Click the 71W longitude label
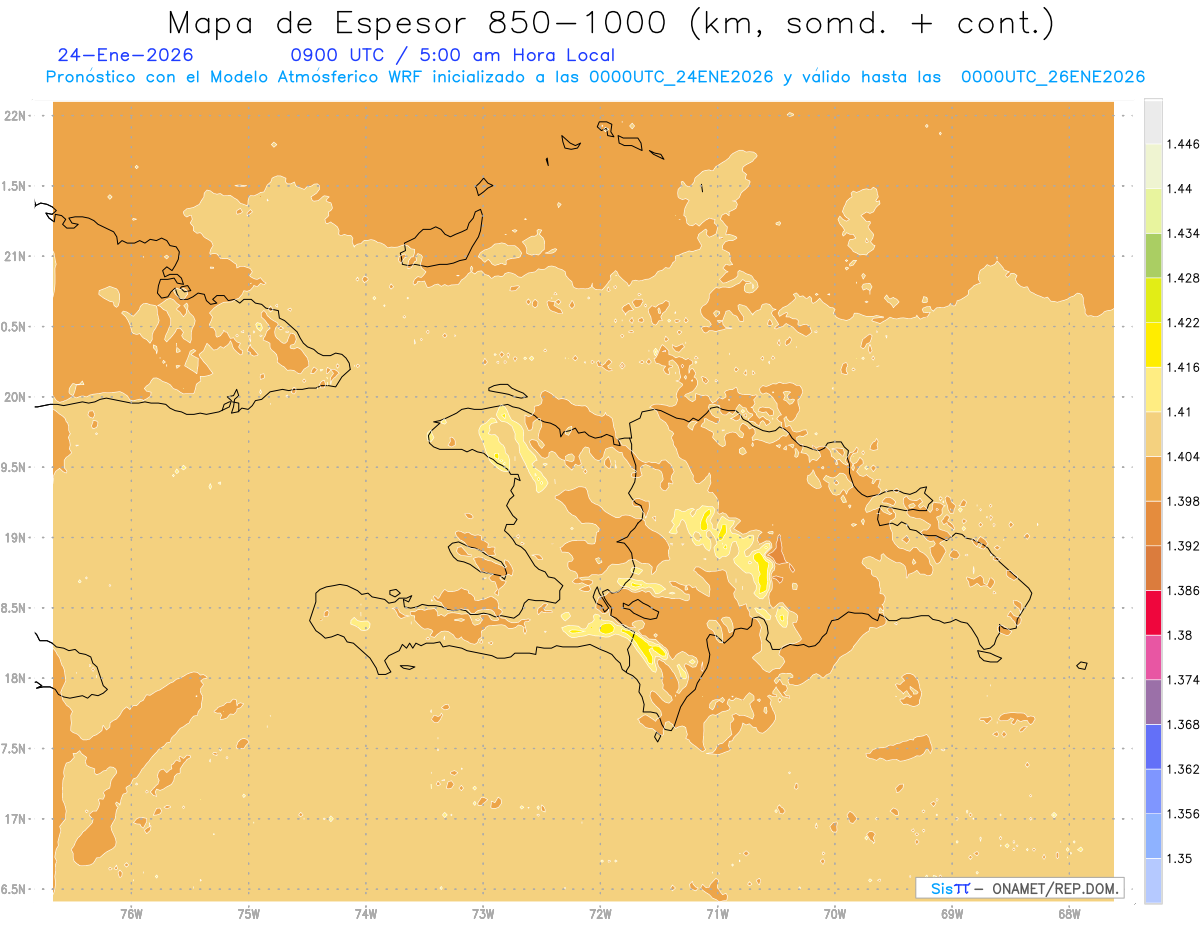This screenshot has width=1200, height=927. coord(717,914)
